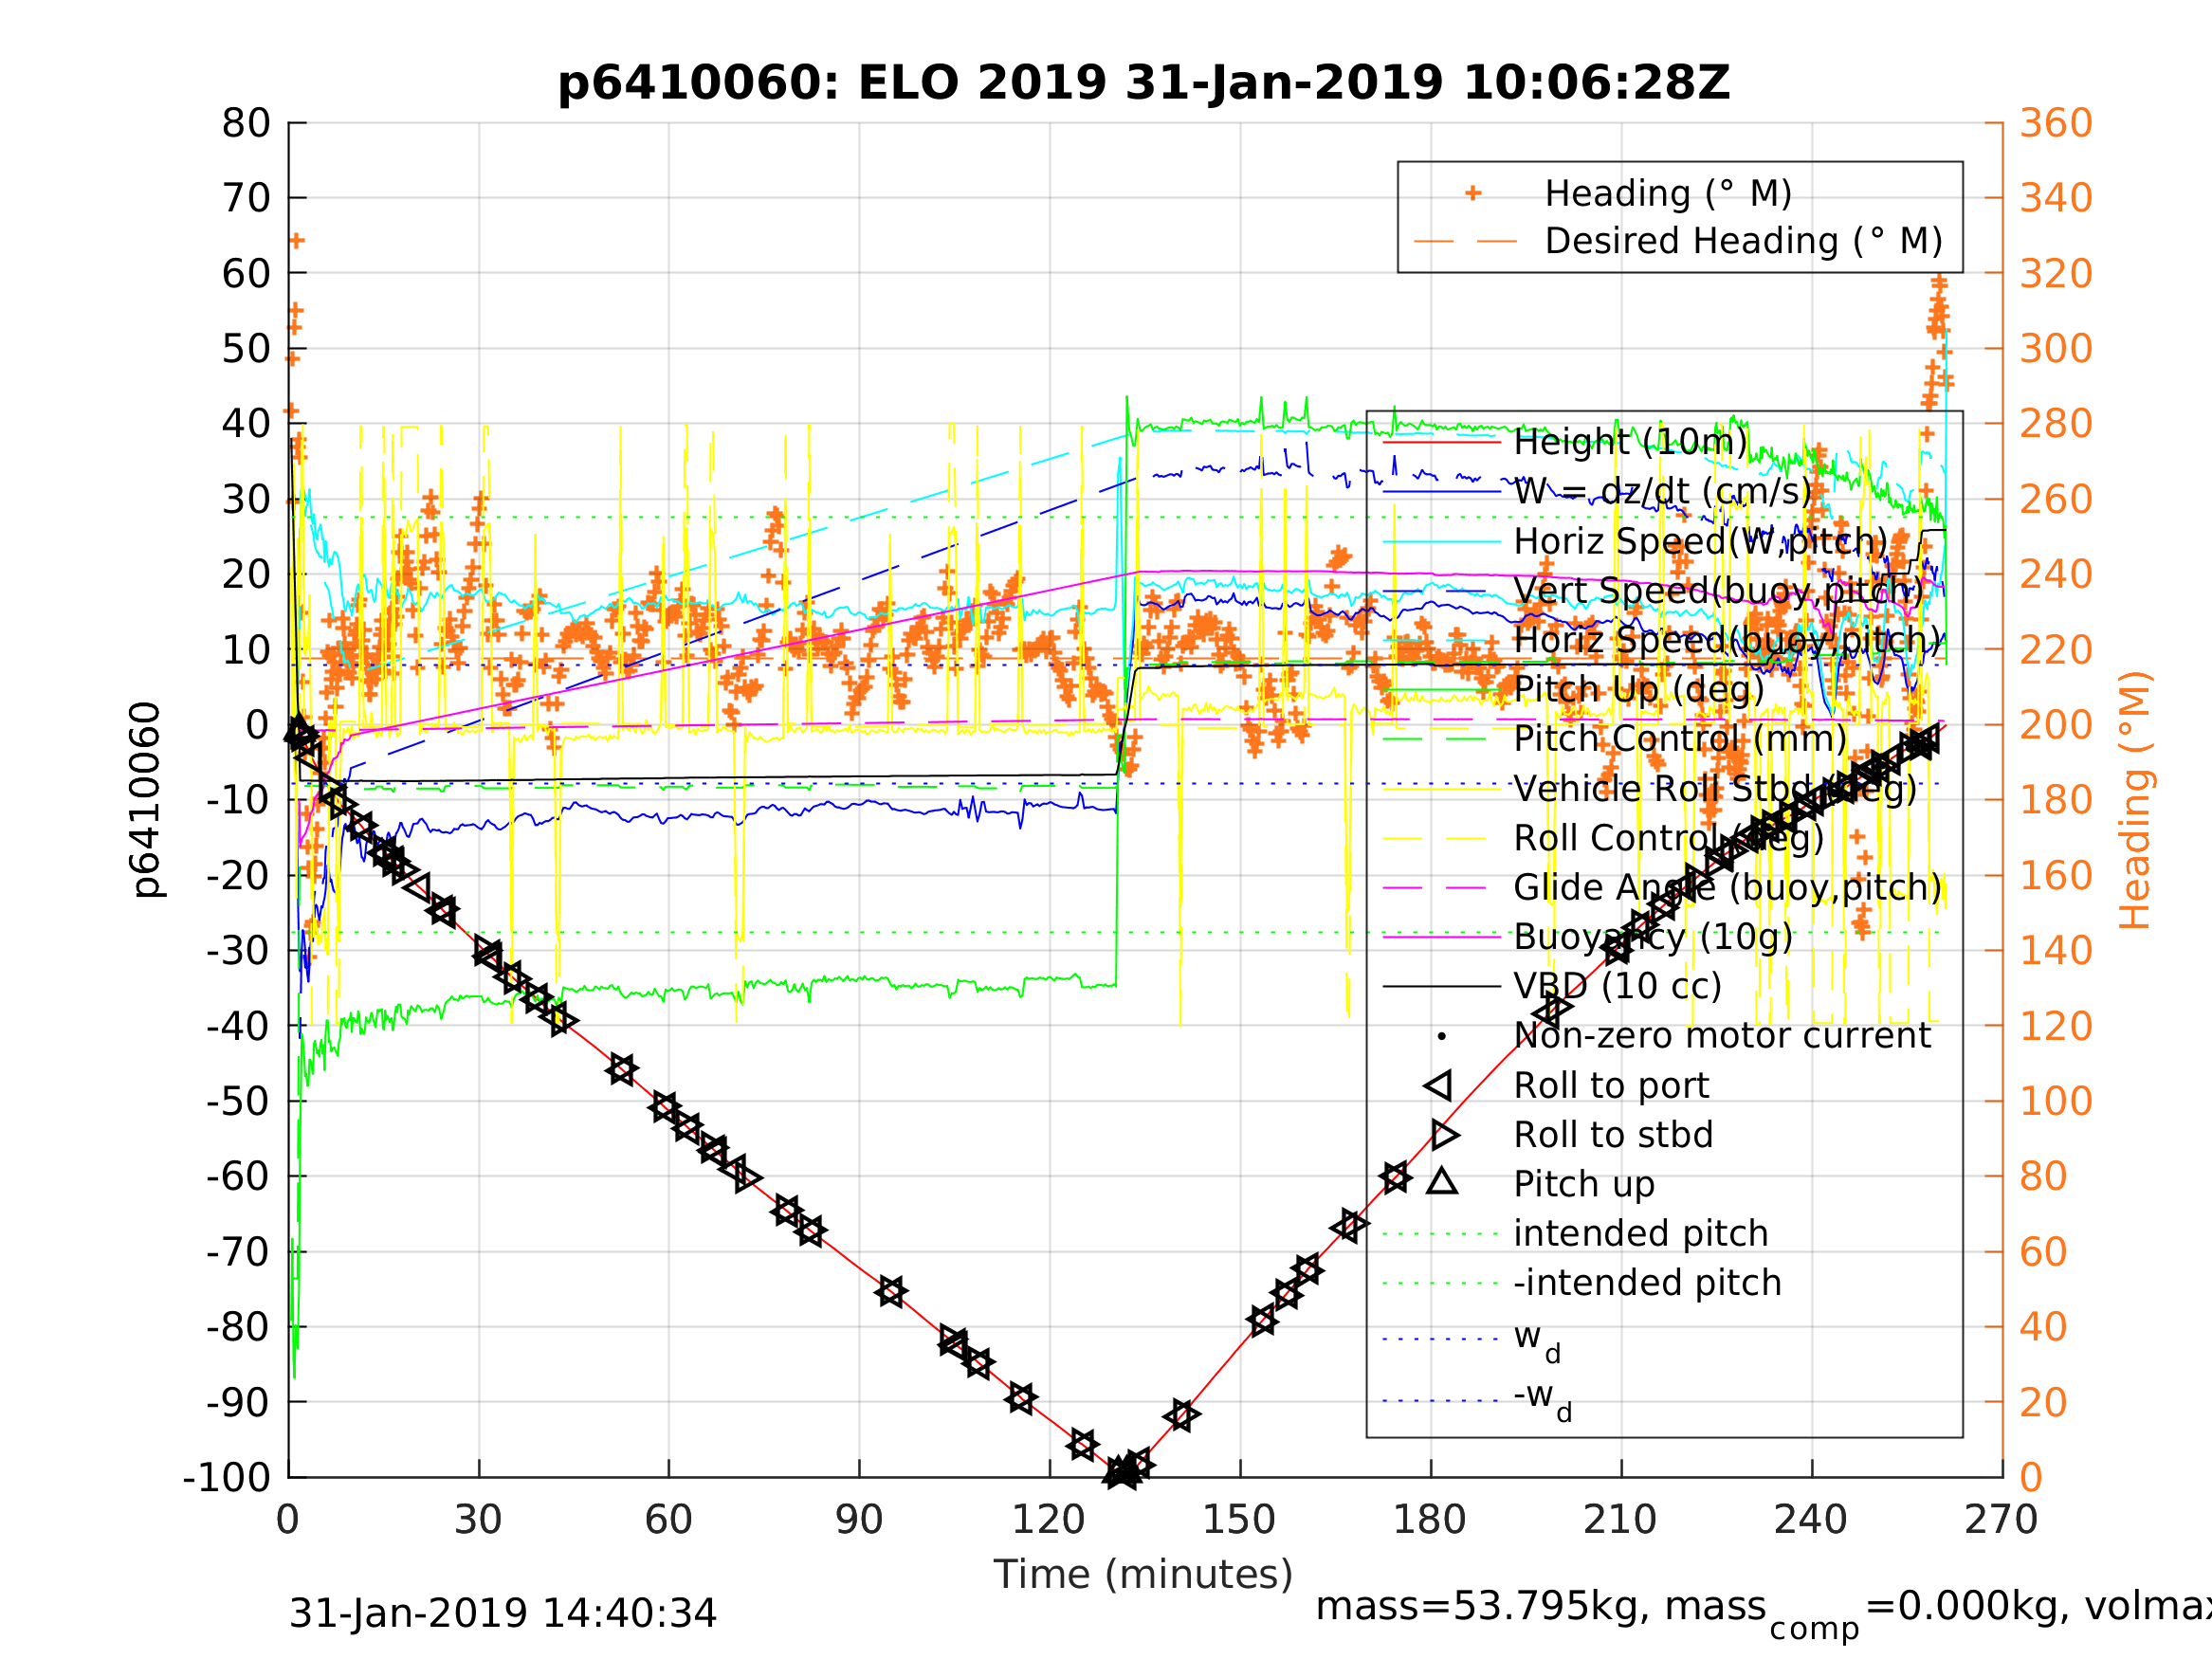Click the red Height (10m) legend line
Image resolution: width=2212 pixels, height=1659 pixels.
(x=1441, y=442)
